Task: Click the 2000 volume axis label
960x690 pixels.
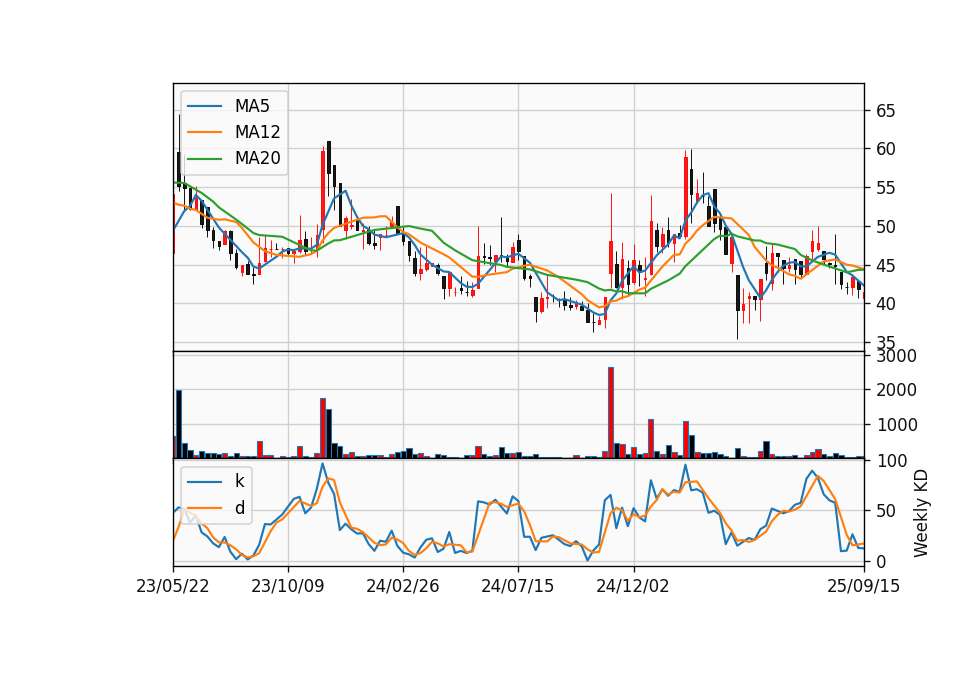Action: click(x=896, y=390)
